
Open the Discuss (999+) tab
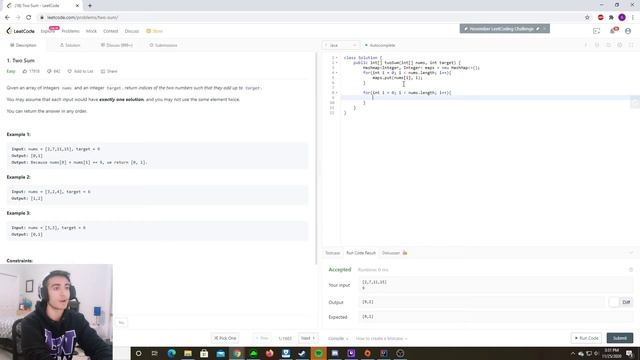point(117,45)
